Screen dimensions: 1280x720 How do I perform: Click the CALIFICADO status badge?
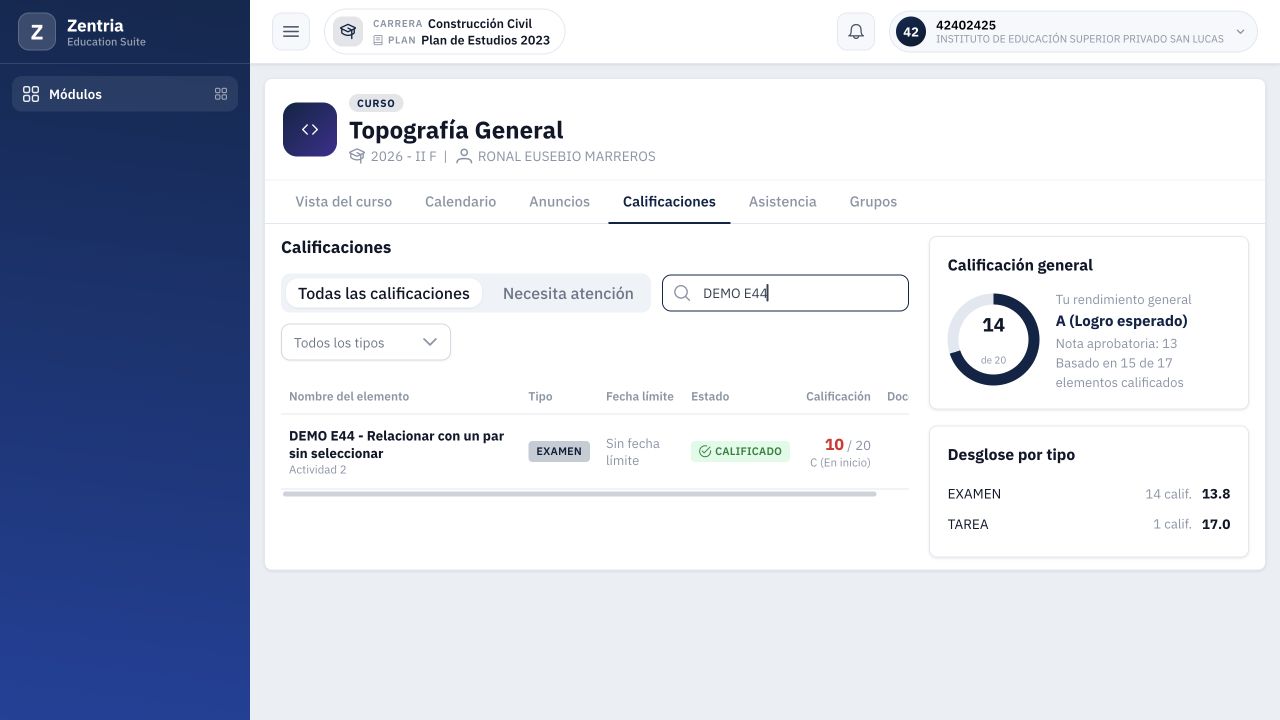[x=740, y=451]
